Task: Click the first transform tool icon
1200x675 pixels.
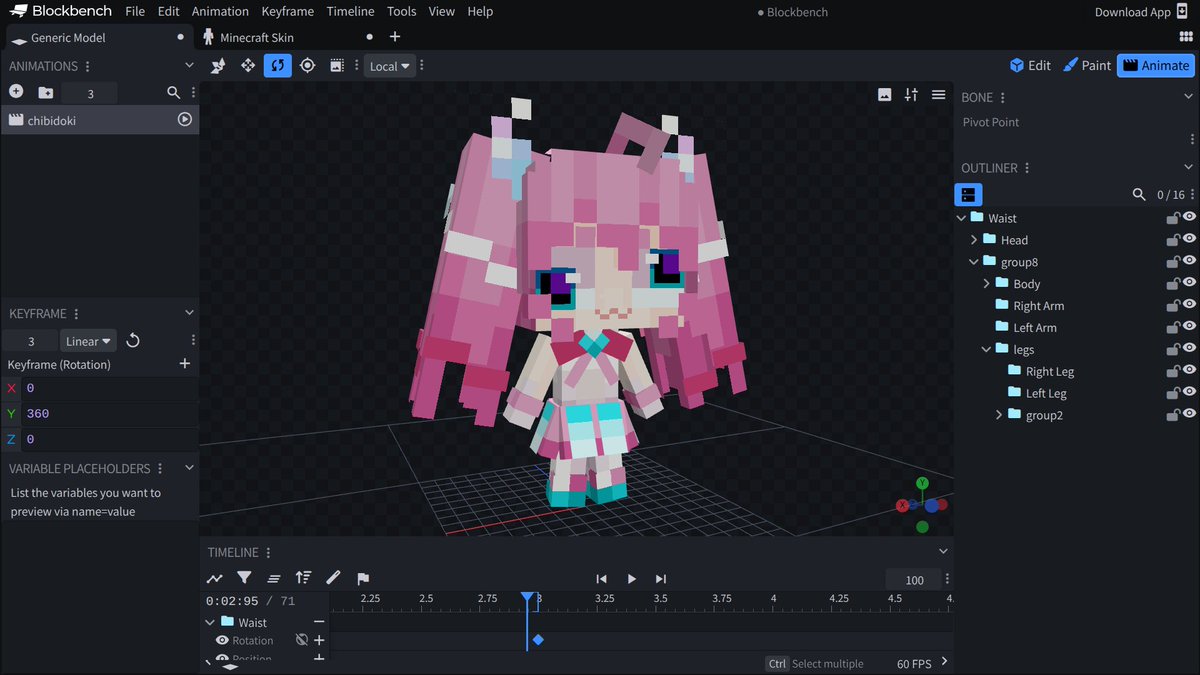Action: 218,66
